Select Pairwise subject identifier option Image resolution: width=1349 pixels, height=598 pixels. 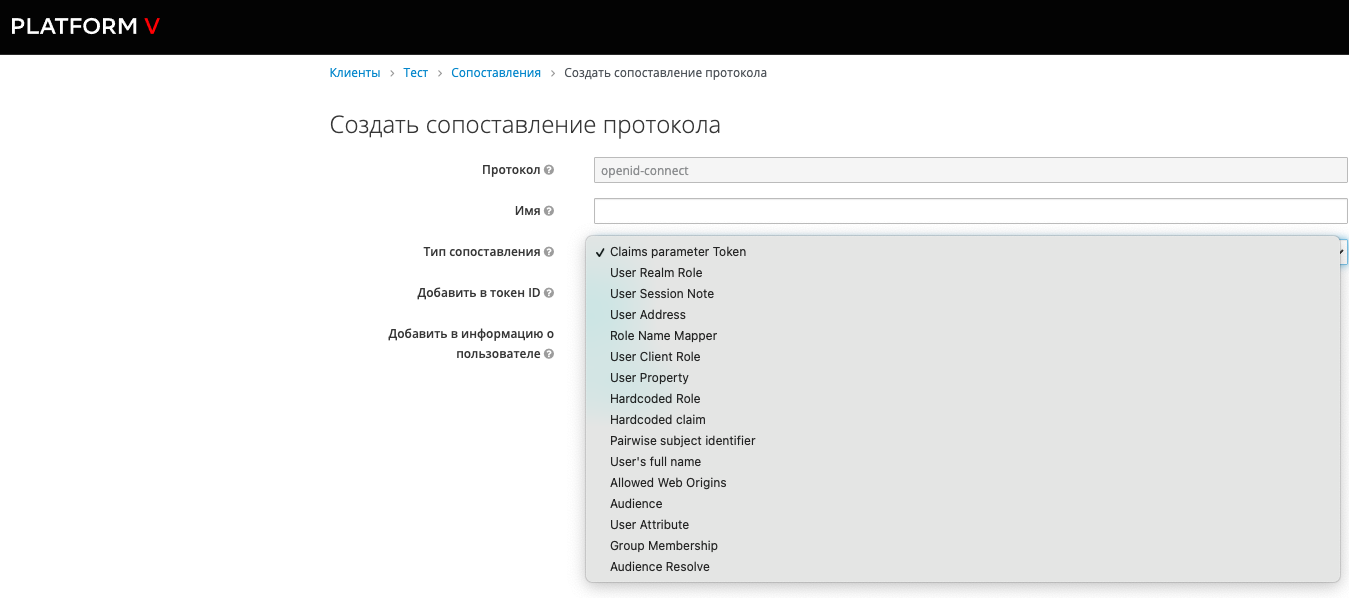click(682, 441)
